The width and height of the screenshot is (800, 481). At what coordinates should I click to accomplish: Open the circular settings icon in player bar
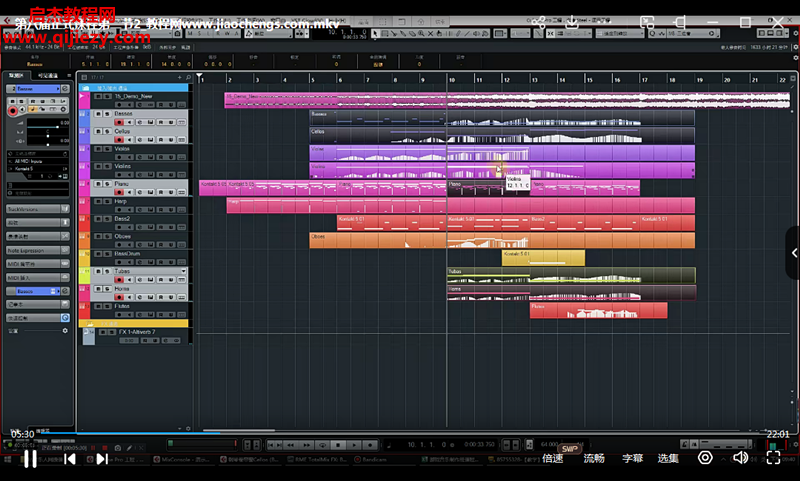click(705, 458)
